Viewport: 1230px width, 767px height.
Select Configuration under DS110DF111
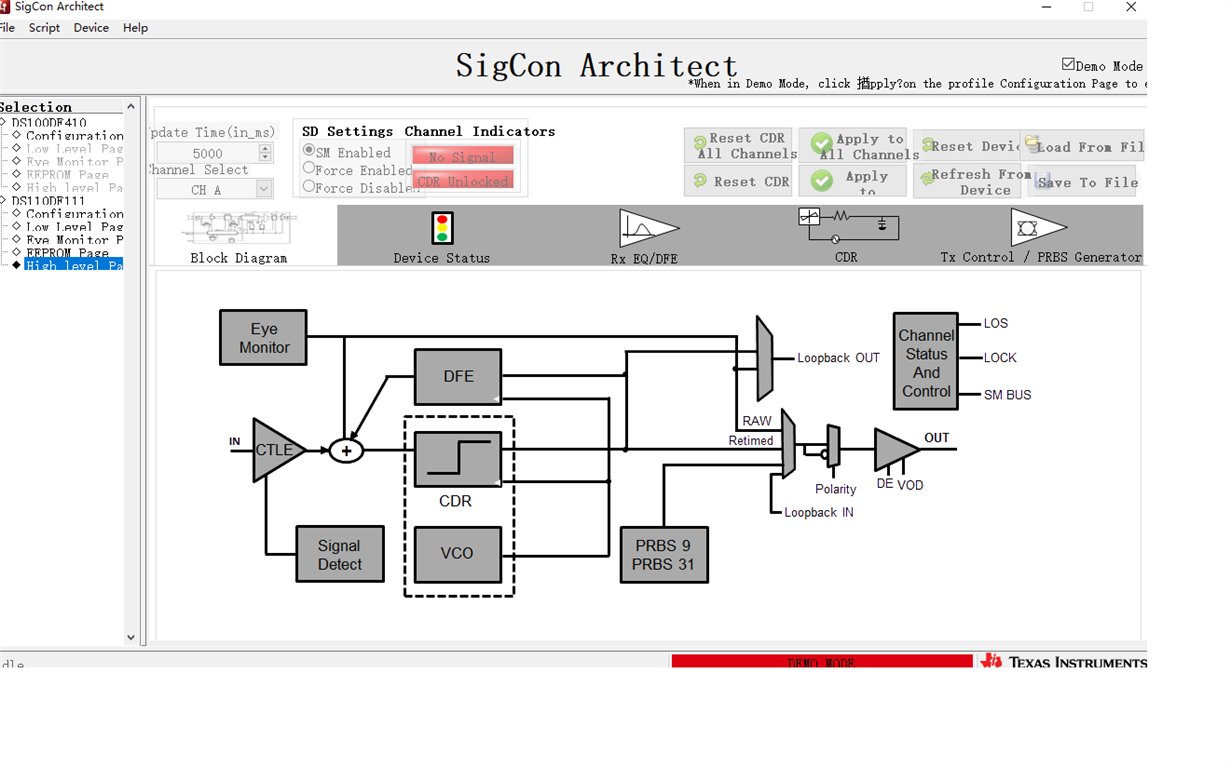tap(74, 213)
